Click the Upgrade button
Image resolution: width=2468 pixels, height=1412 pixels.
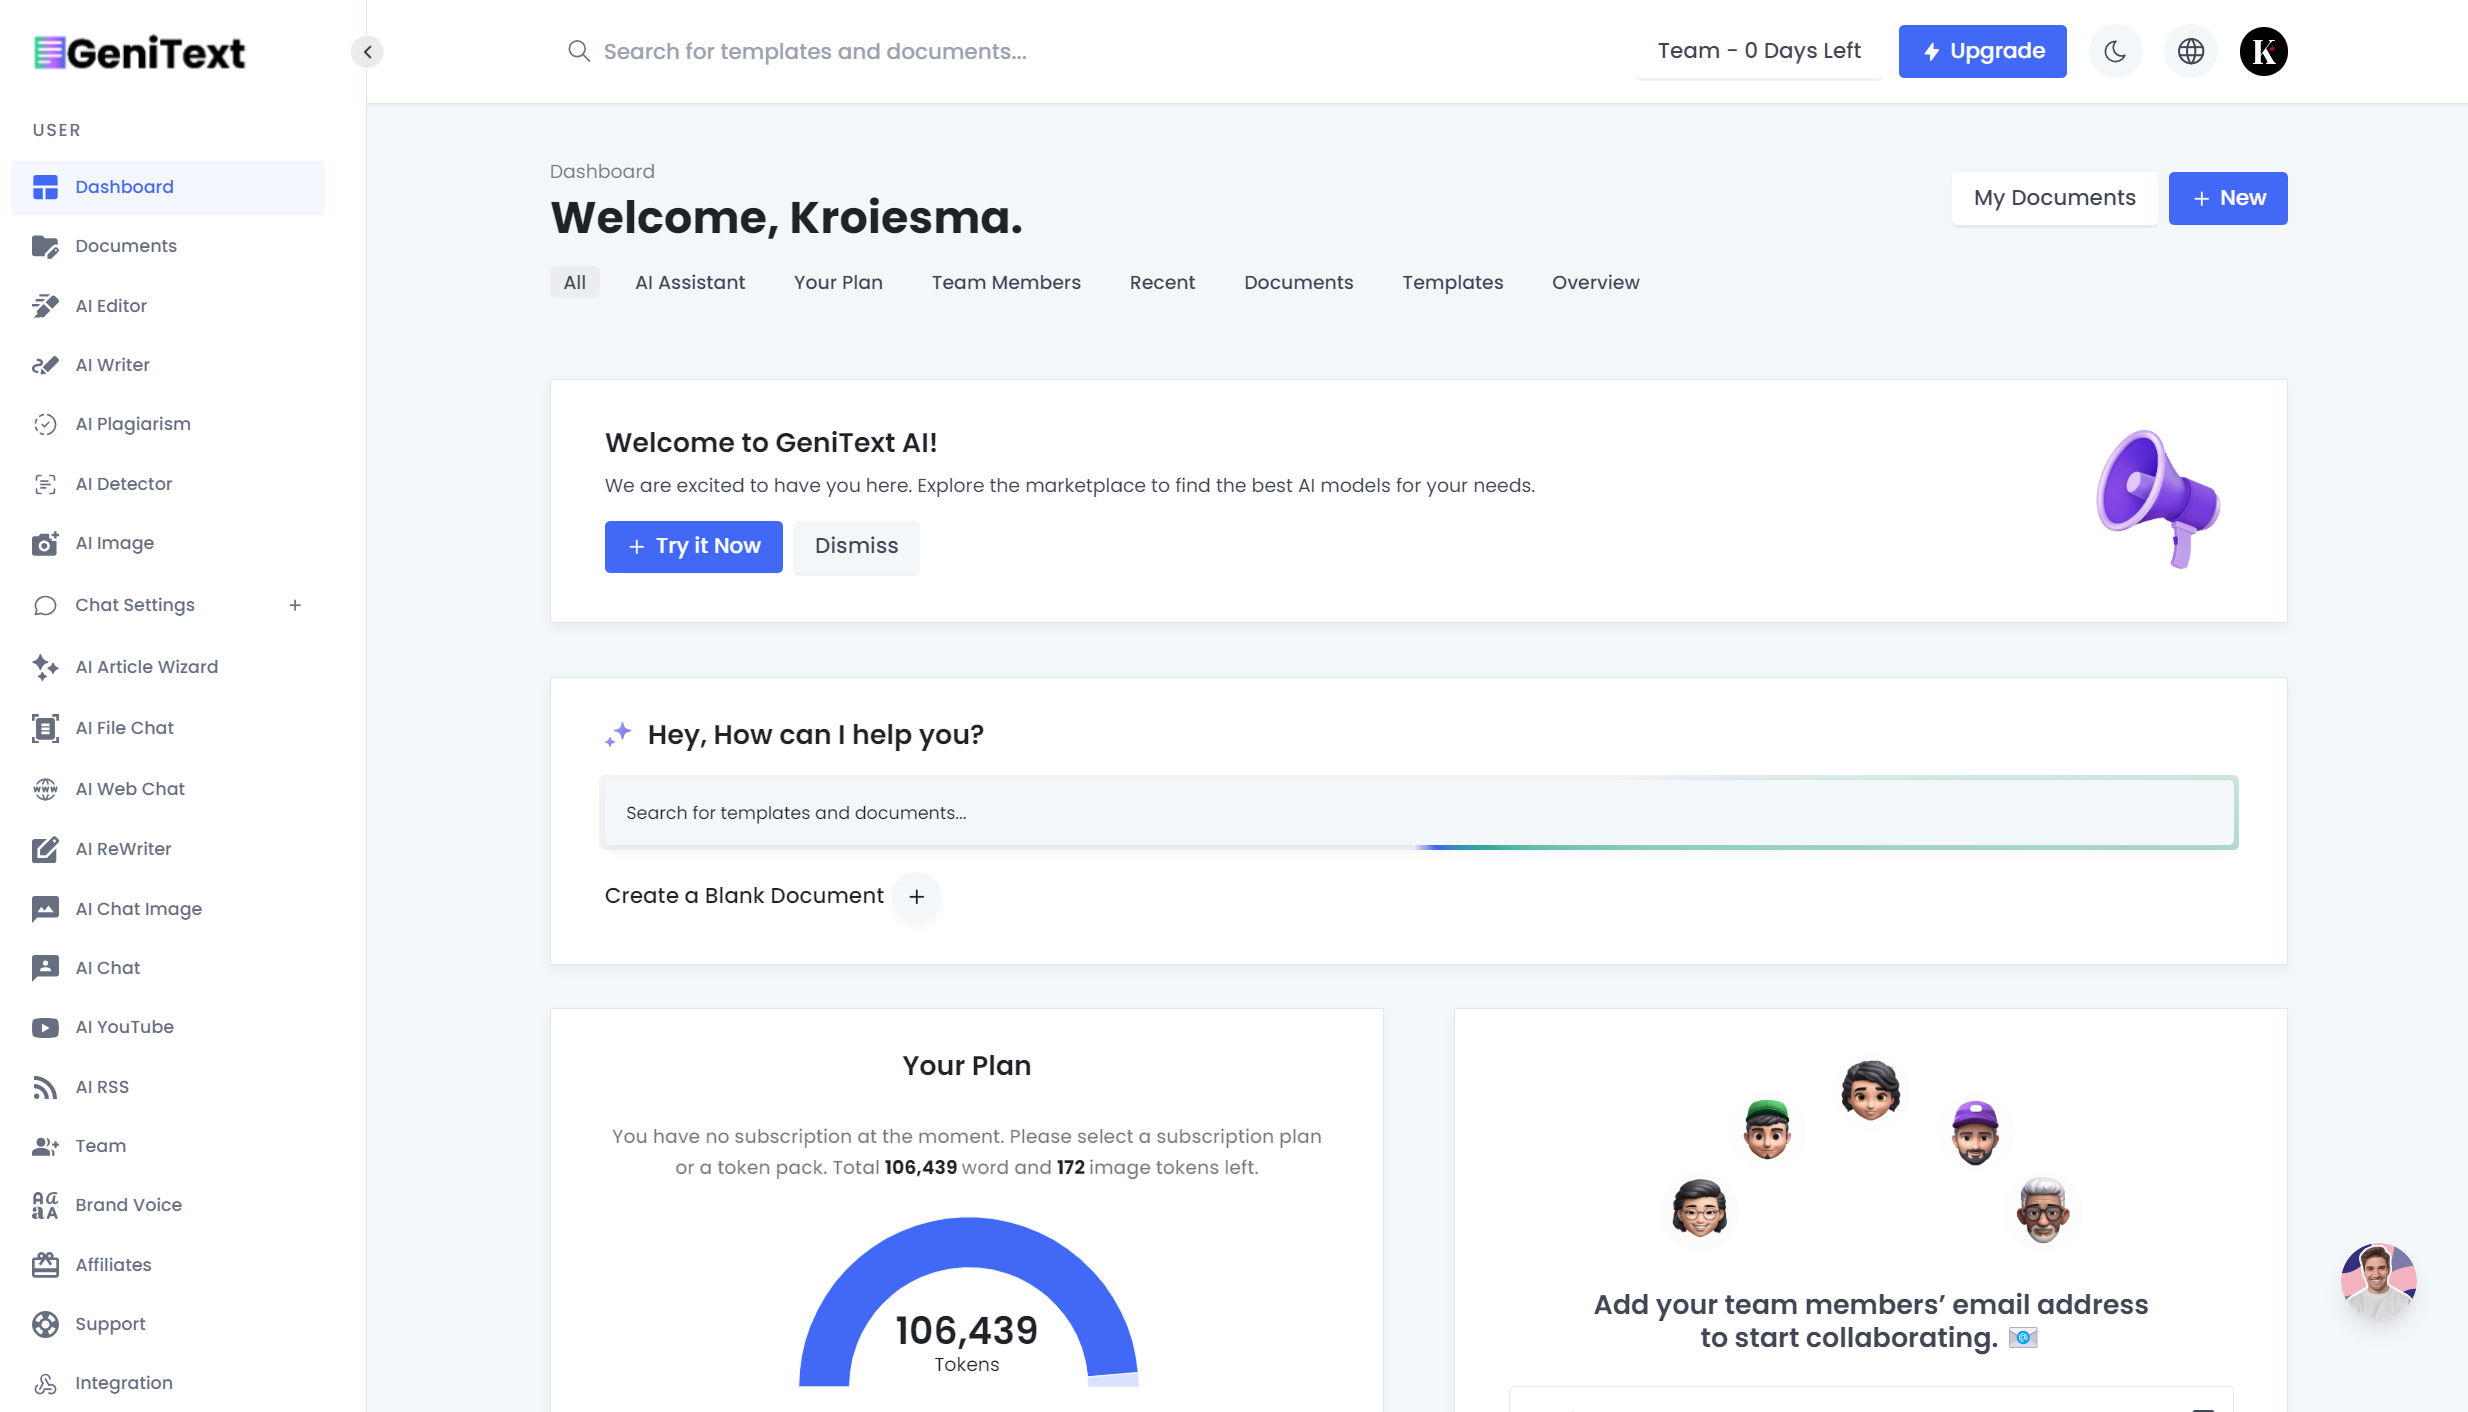pos(1982,51)
